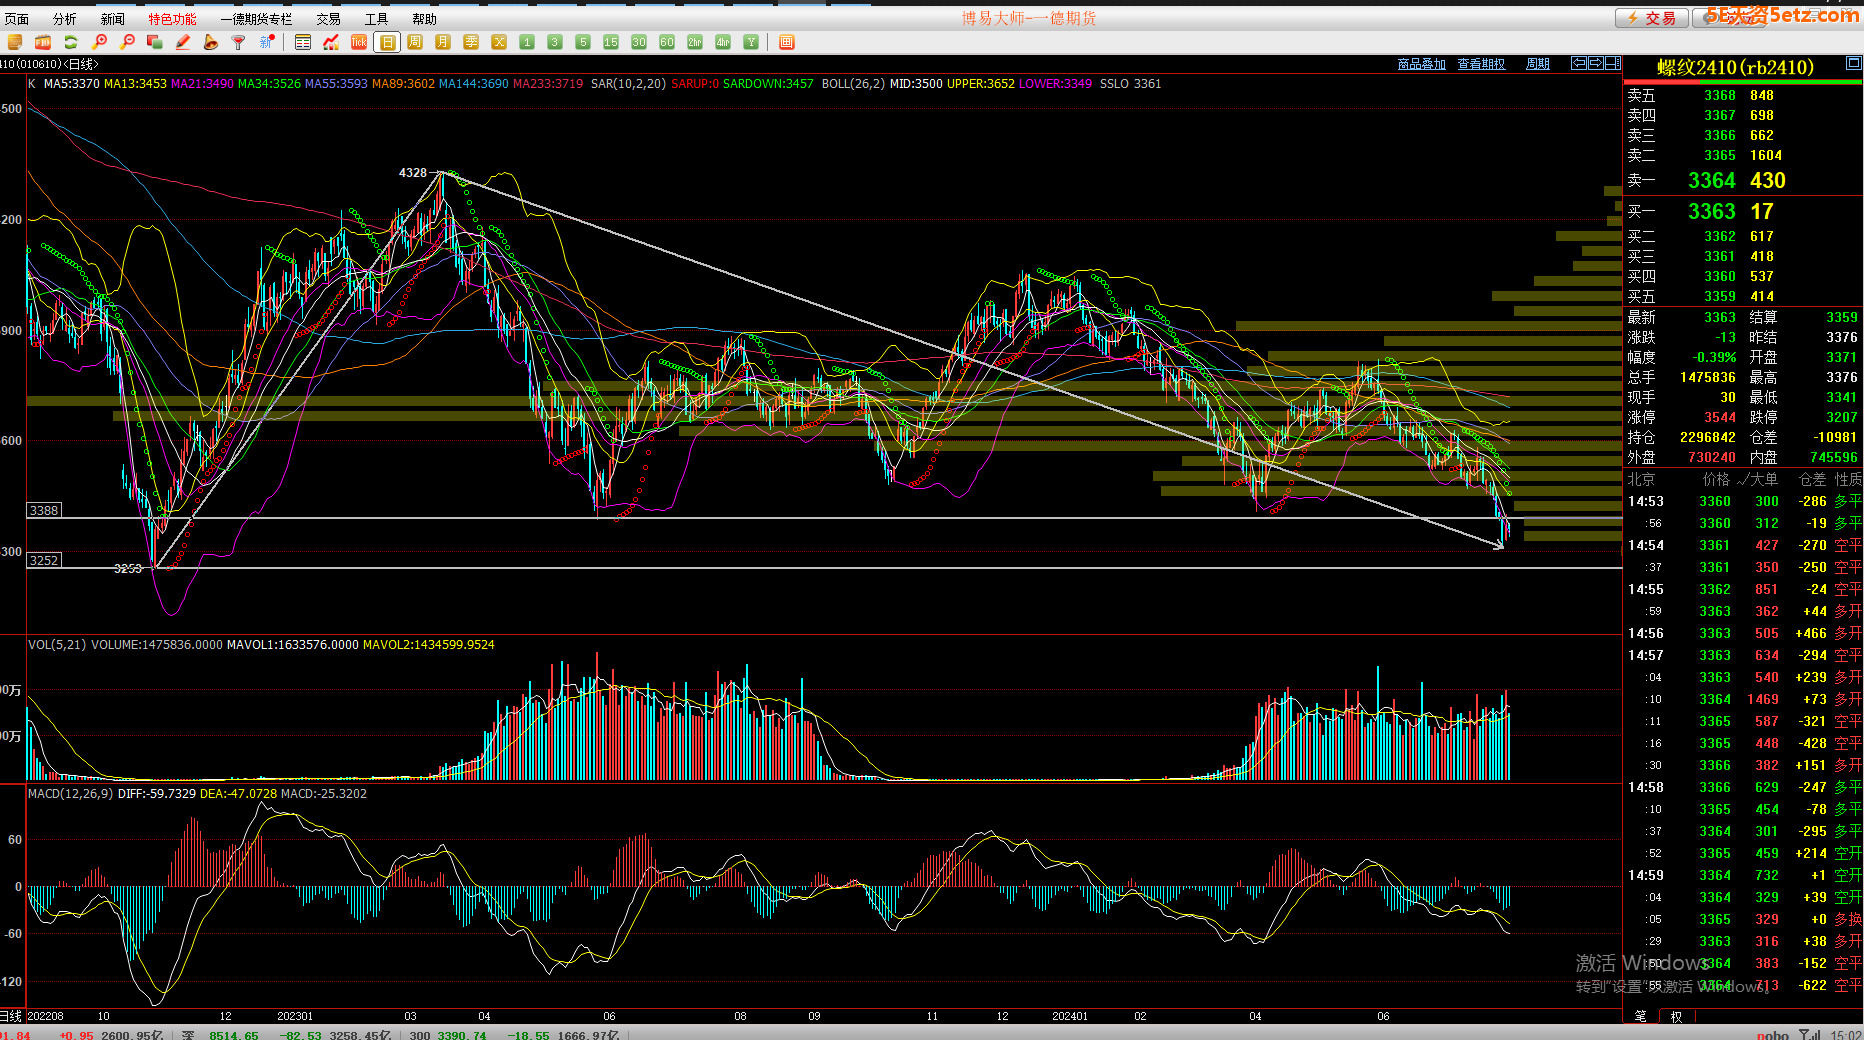Click the alert bell icon

click(x=211, y=42)
